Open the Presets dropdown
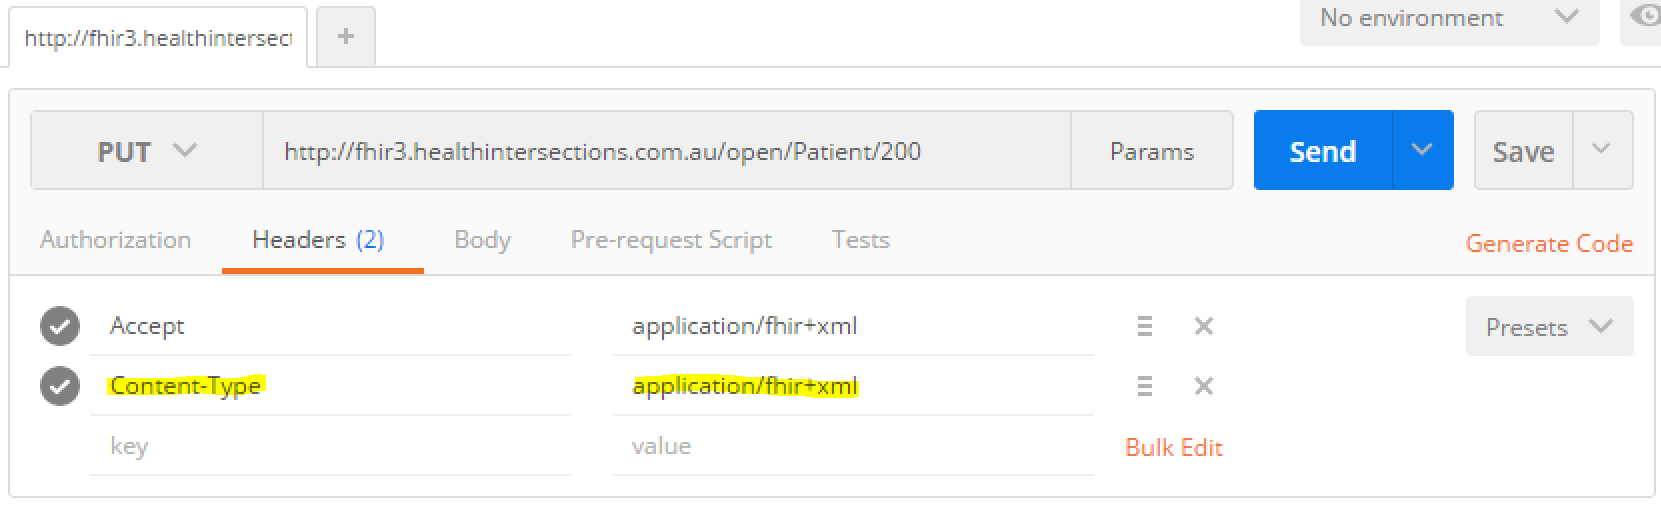This screenshot has width=1661, height=506. 1548,327
